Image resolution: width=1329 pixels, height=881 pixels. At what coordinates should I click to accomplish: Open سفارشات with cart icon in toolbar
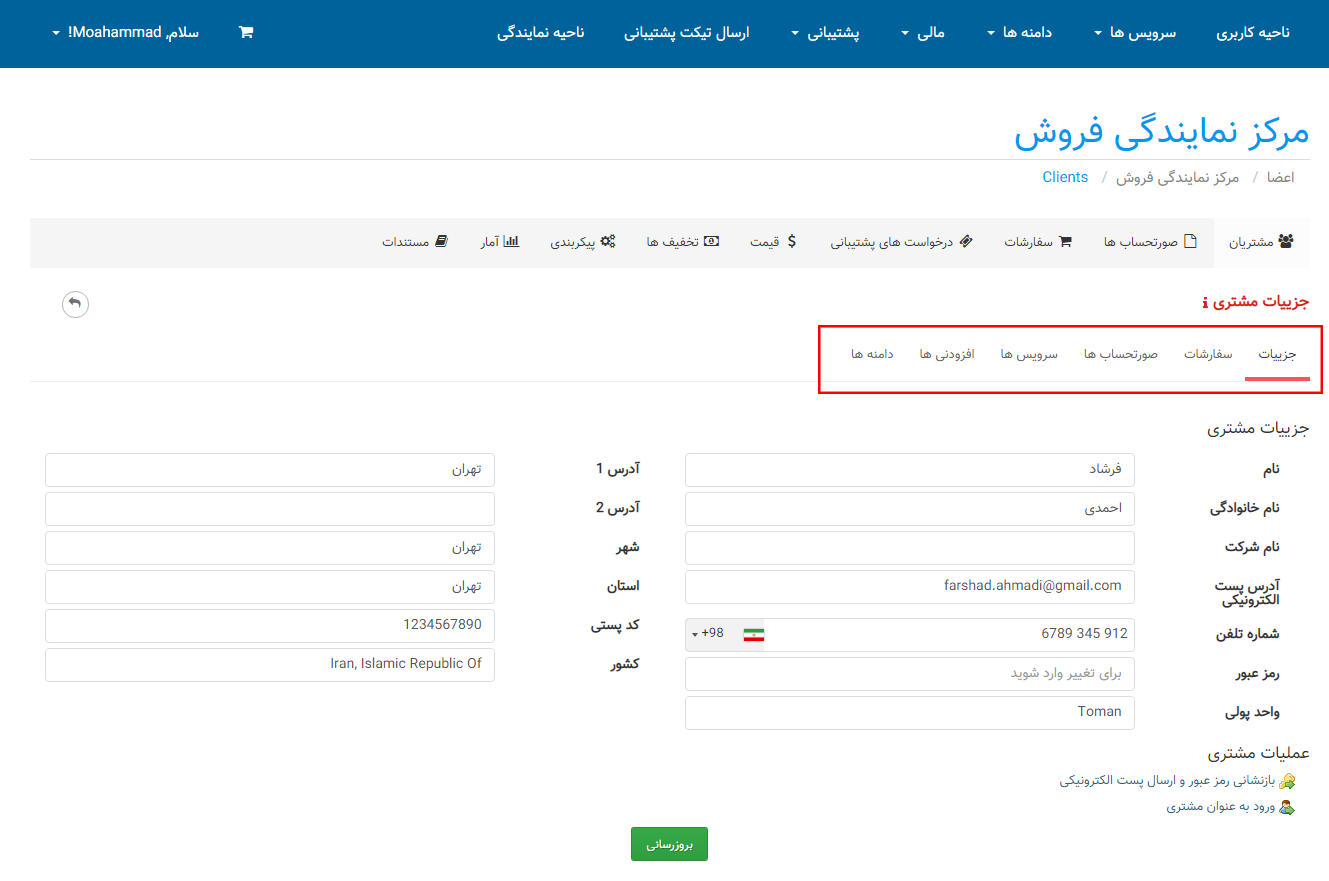click(x=1037, y=242)
